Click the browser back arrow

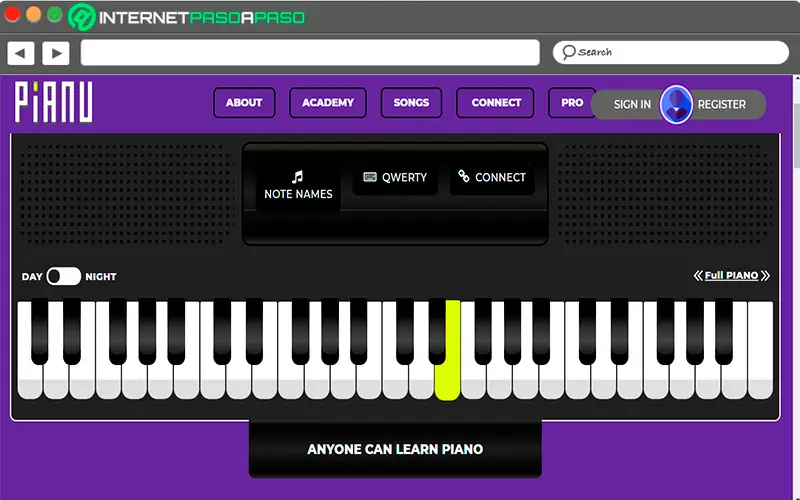pyautogui.click(x=21, y=53)
